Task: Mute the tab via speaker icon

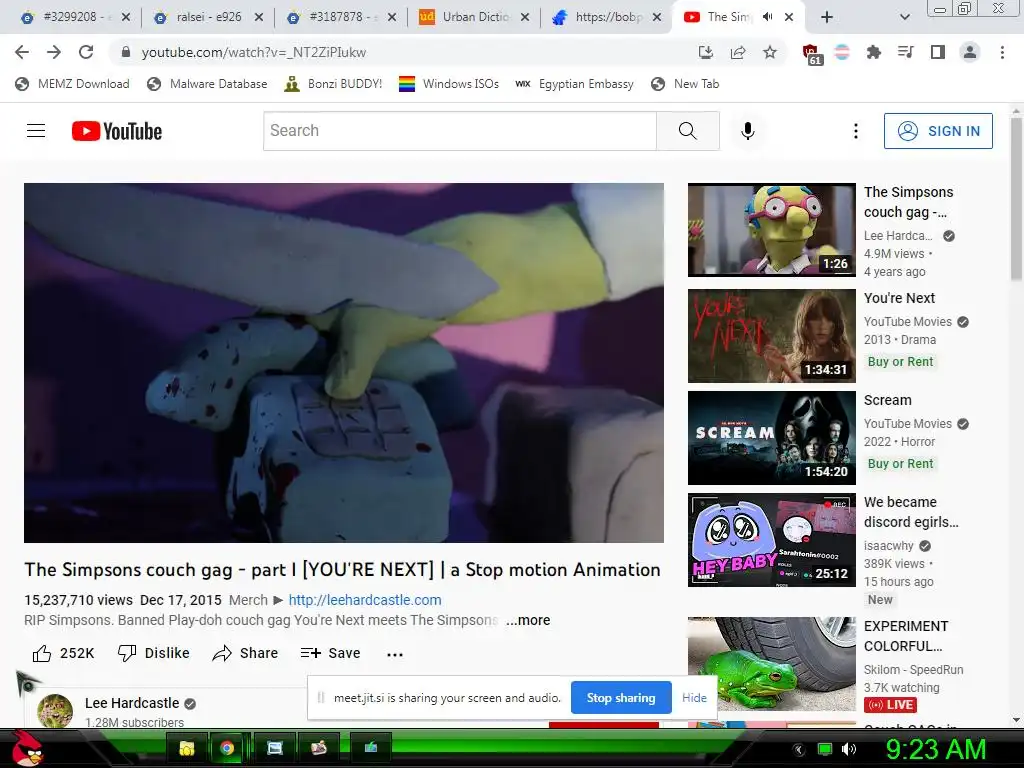Action: click(x=767, y=17)
